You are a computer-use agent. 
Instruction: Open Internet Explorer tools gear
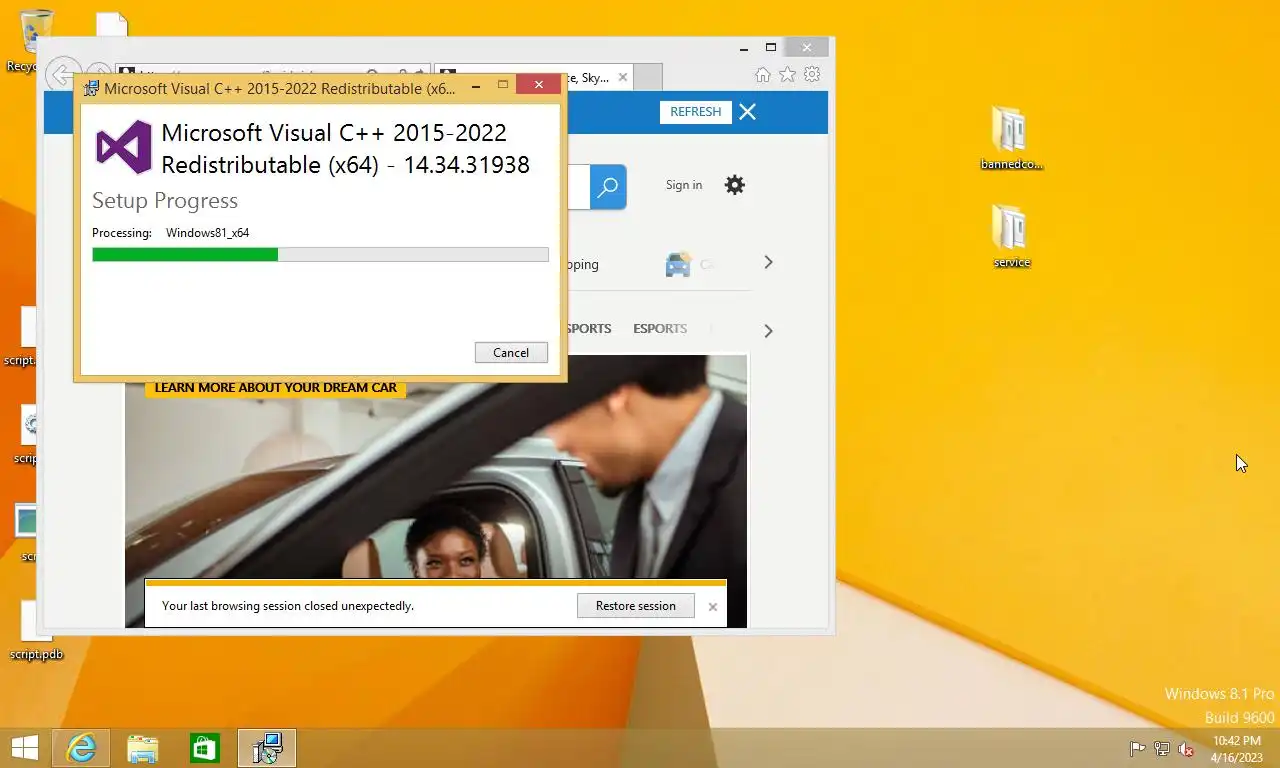(x=812, y=75)
